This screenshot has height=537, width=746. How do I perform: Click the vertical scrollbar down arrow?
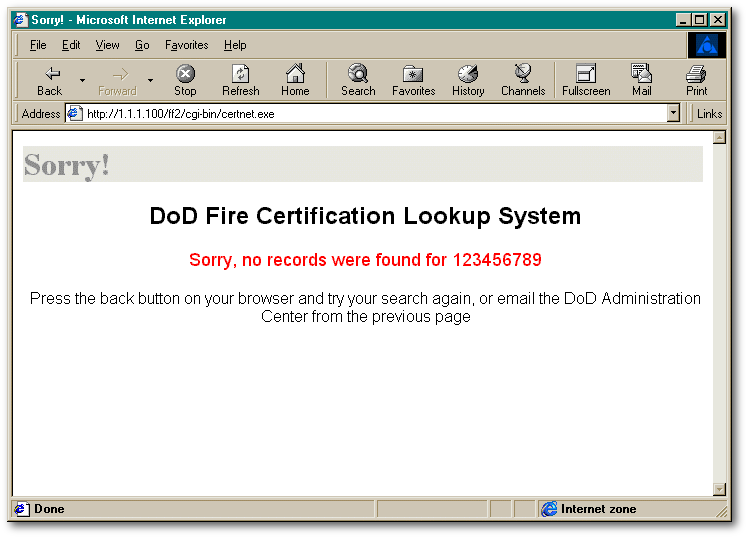coord(719,489)
